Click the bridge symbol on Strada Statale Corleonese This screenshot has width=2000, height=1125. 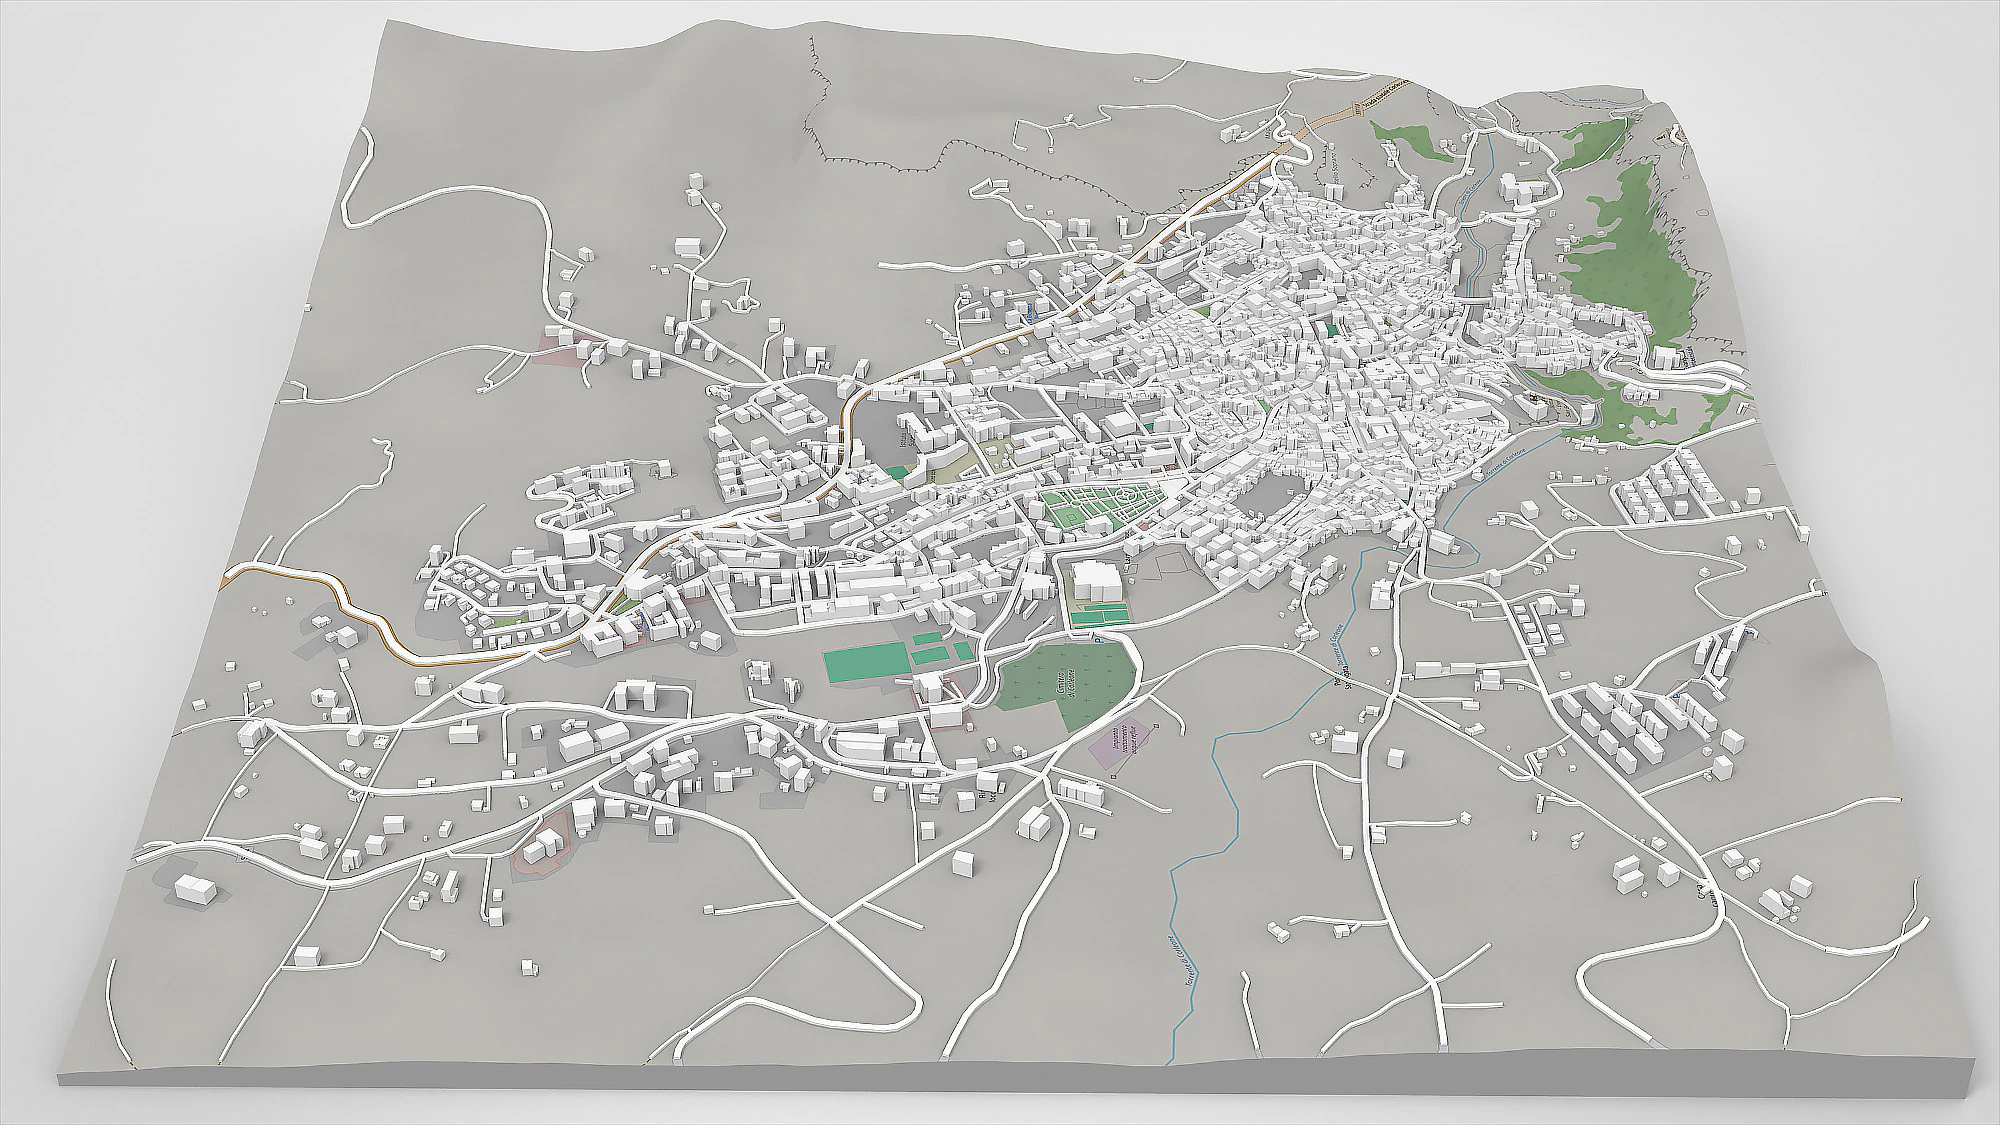point(1357,109)
